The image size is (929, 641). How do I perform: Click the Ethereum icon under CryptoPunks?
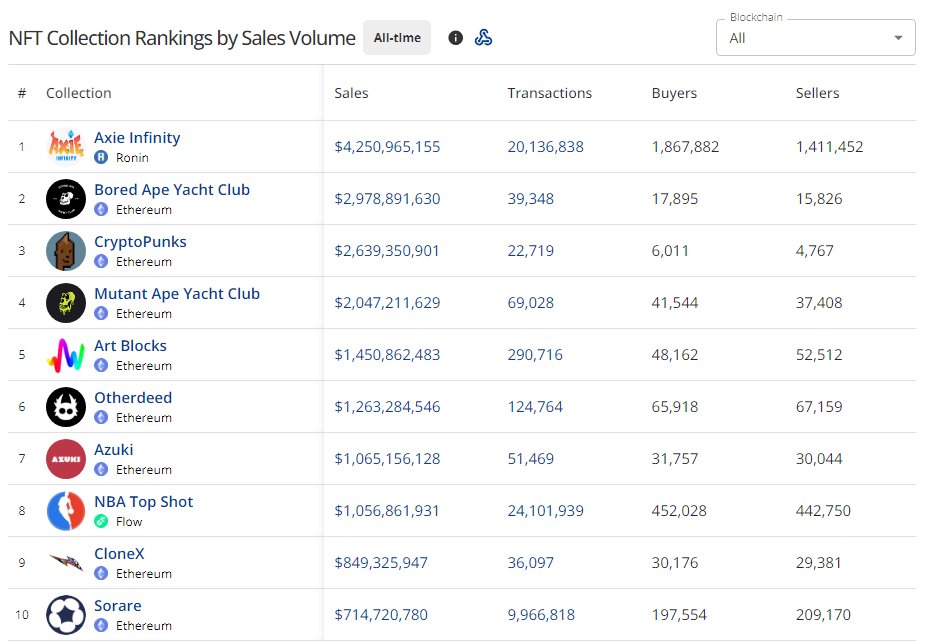click(x=101, y=261)
